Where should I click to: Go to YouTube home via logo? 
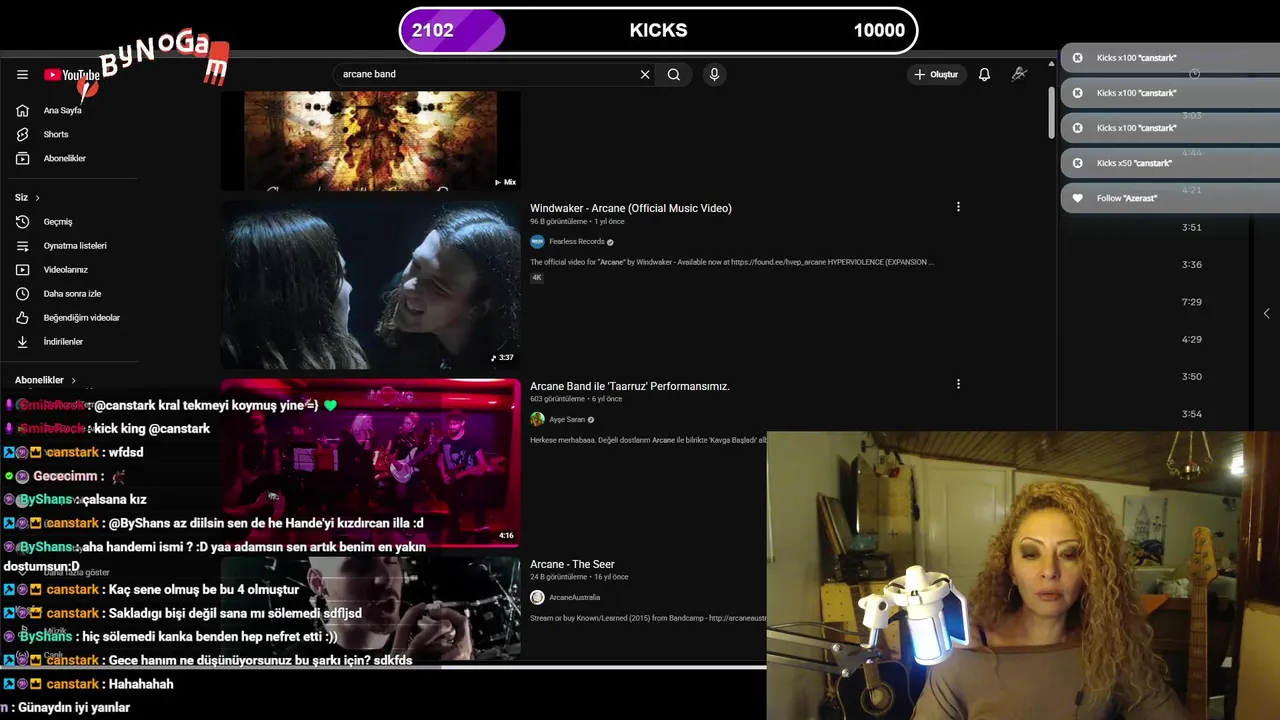coord(72,75)
